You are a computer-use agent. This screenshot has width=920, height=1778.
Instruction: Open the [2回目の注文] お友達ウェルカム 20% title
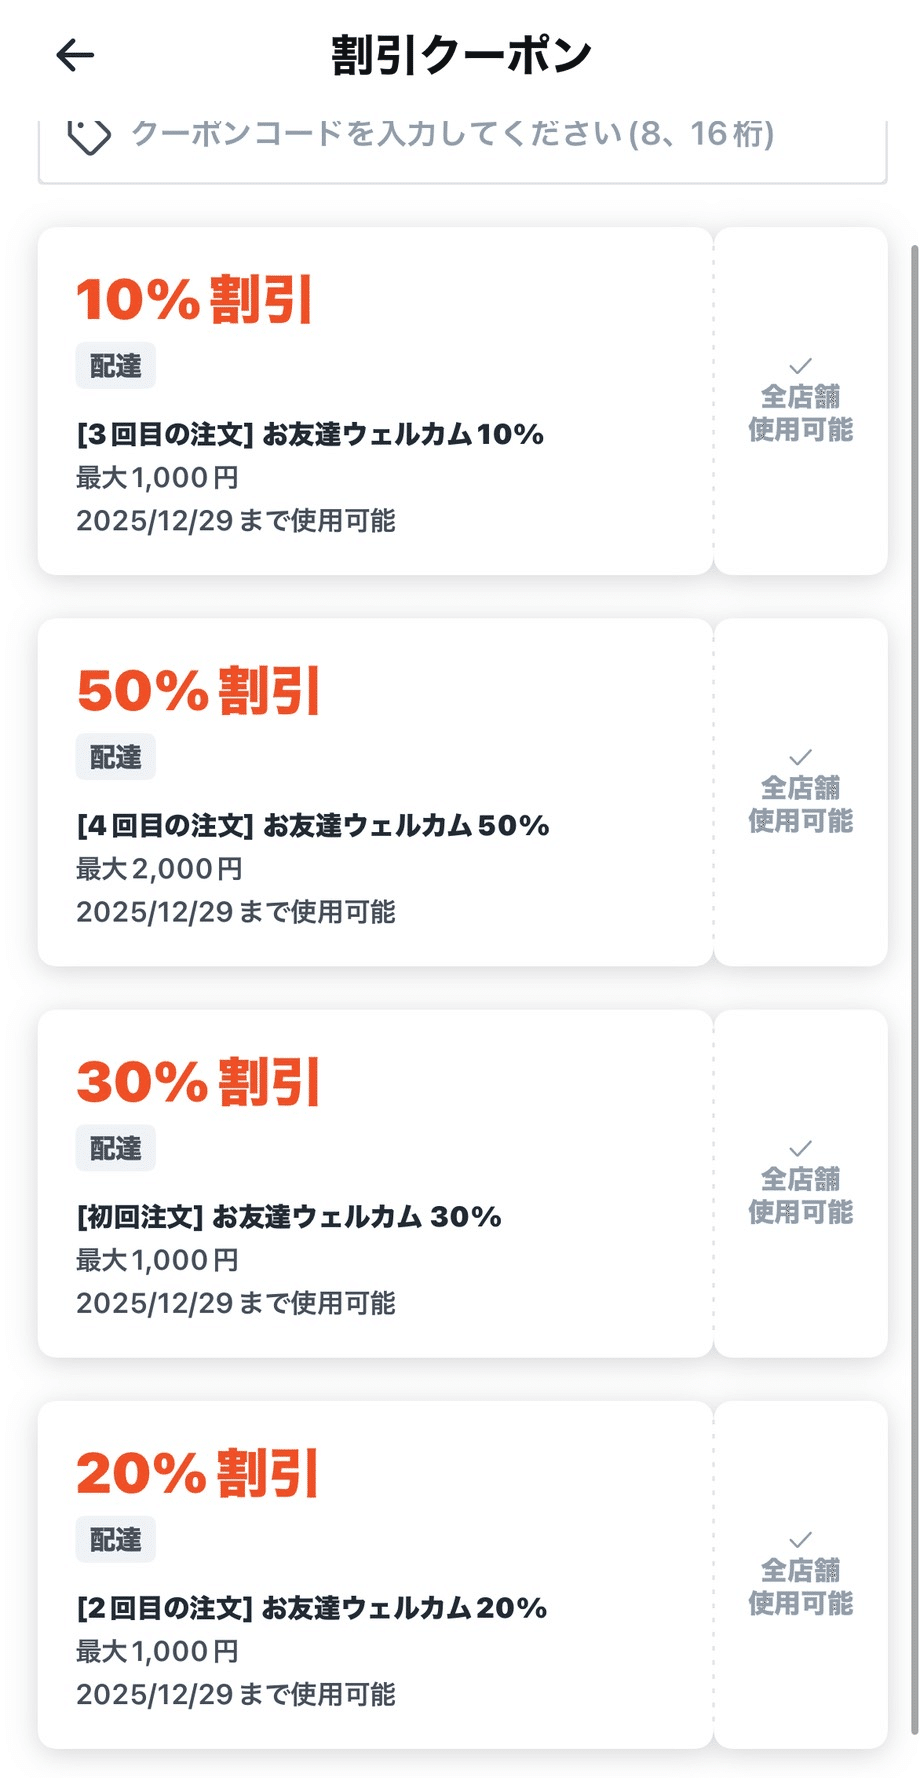312,1607
